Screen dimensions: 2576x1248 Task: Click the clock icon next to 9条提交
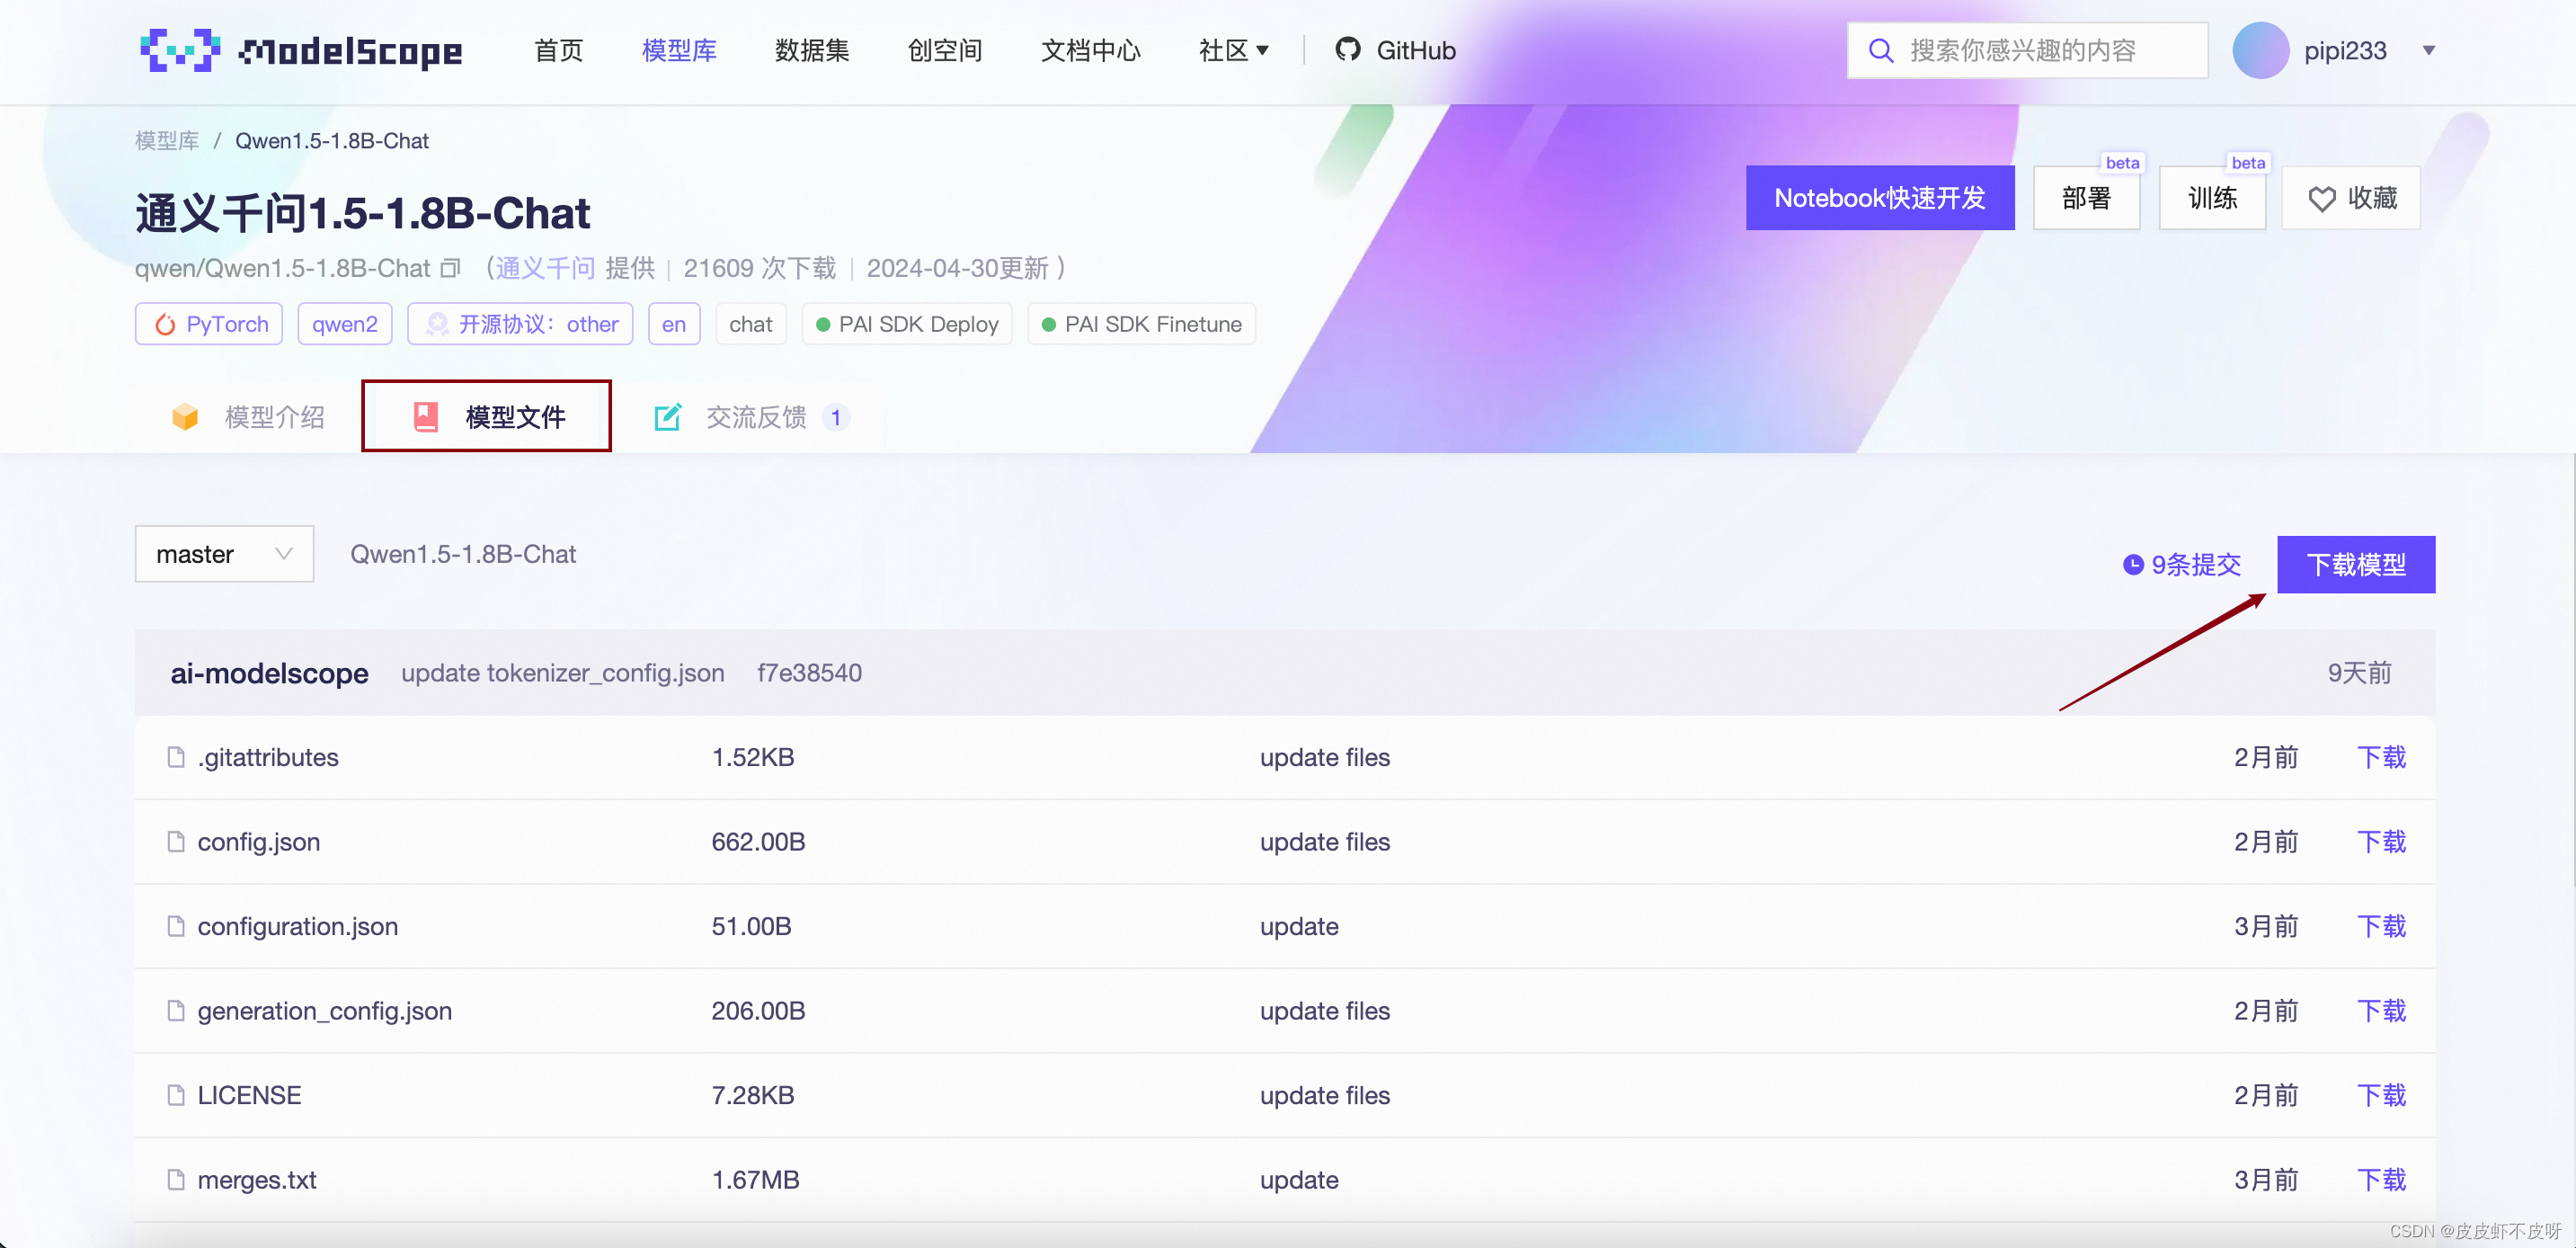[2133, 565]
